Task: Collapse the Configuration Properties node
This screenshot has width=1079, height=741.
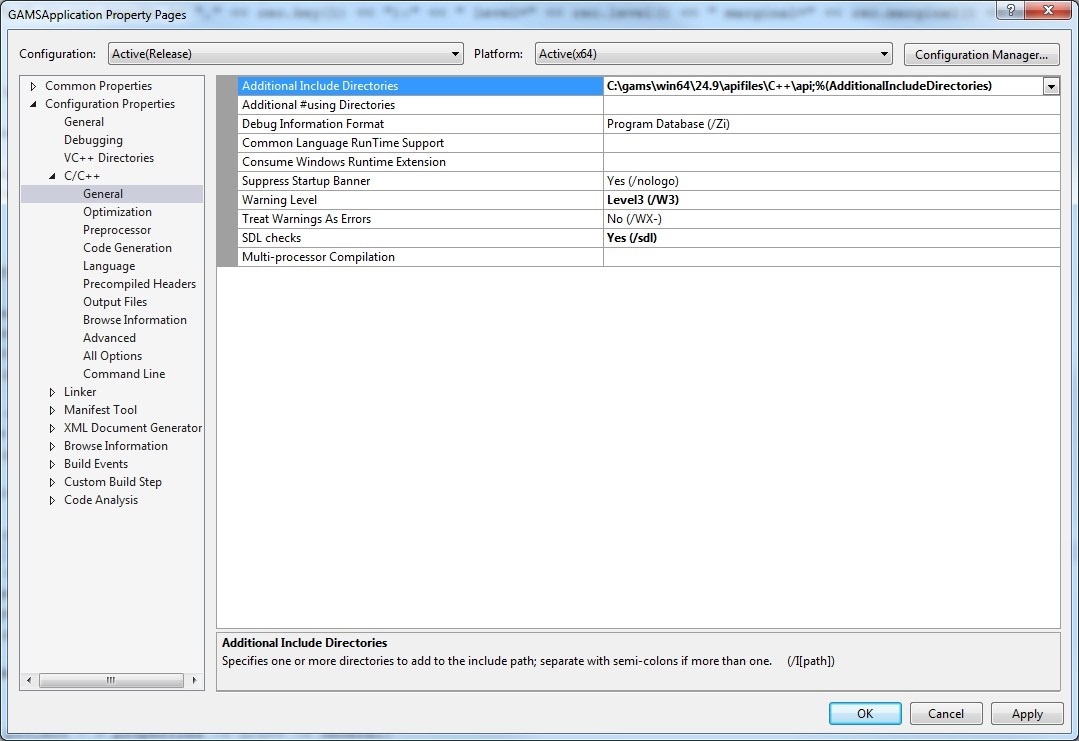Action: (x=33, y=104)
